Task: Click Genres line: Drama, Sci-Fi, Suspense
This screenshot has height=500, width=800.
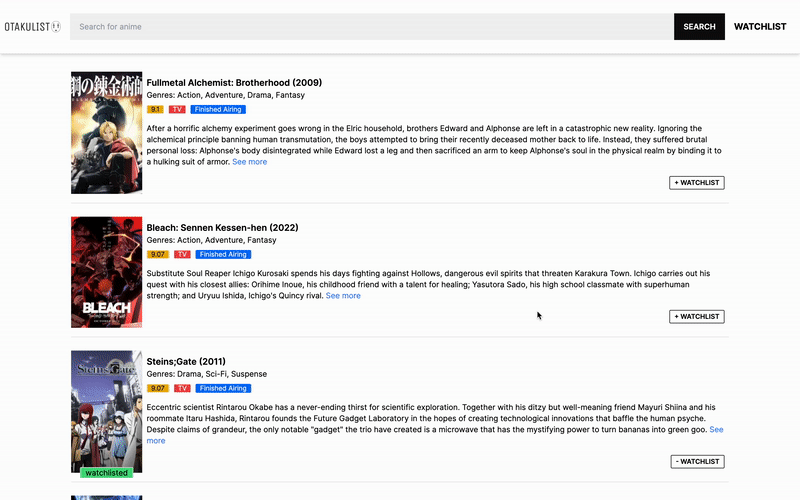Action: [207, 374]
